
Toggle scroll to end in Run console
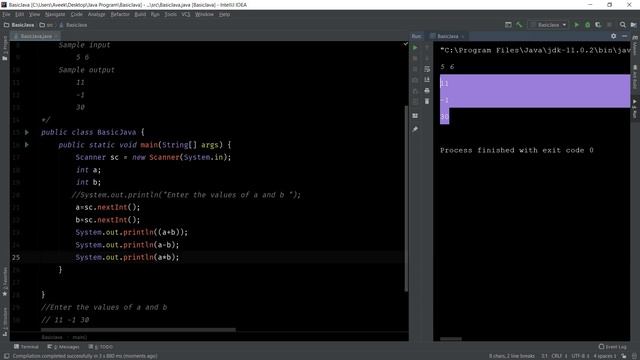point(427,80)
